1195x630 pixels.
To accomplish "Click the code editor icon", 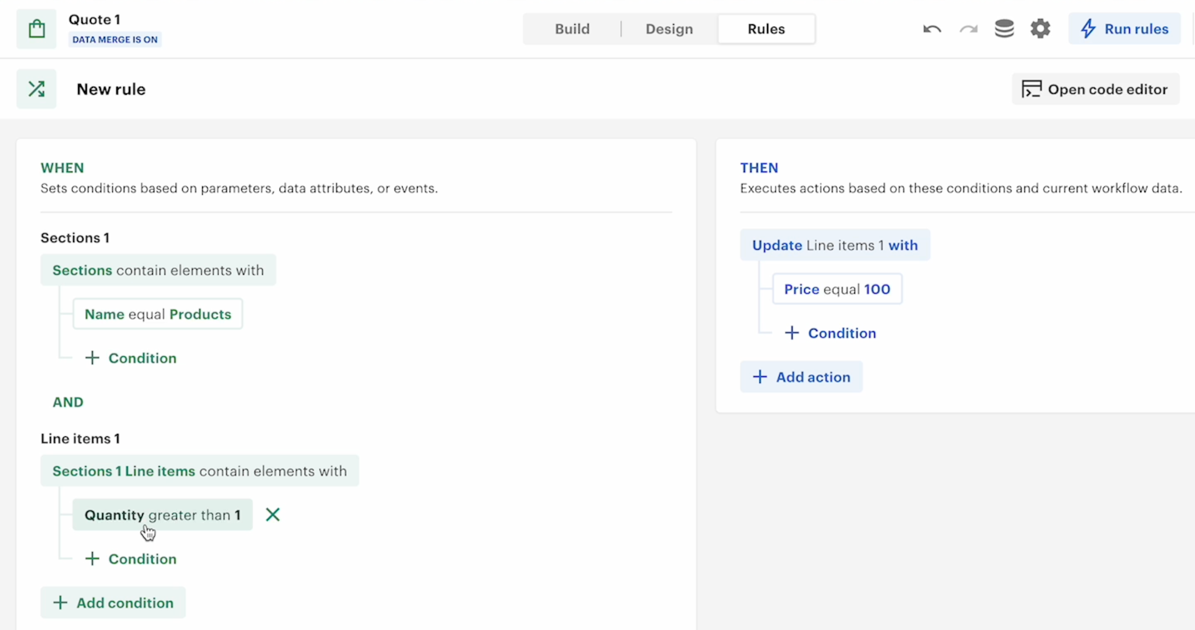I will click(1031, 88).
